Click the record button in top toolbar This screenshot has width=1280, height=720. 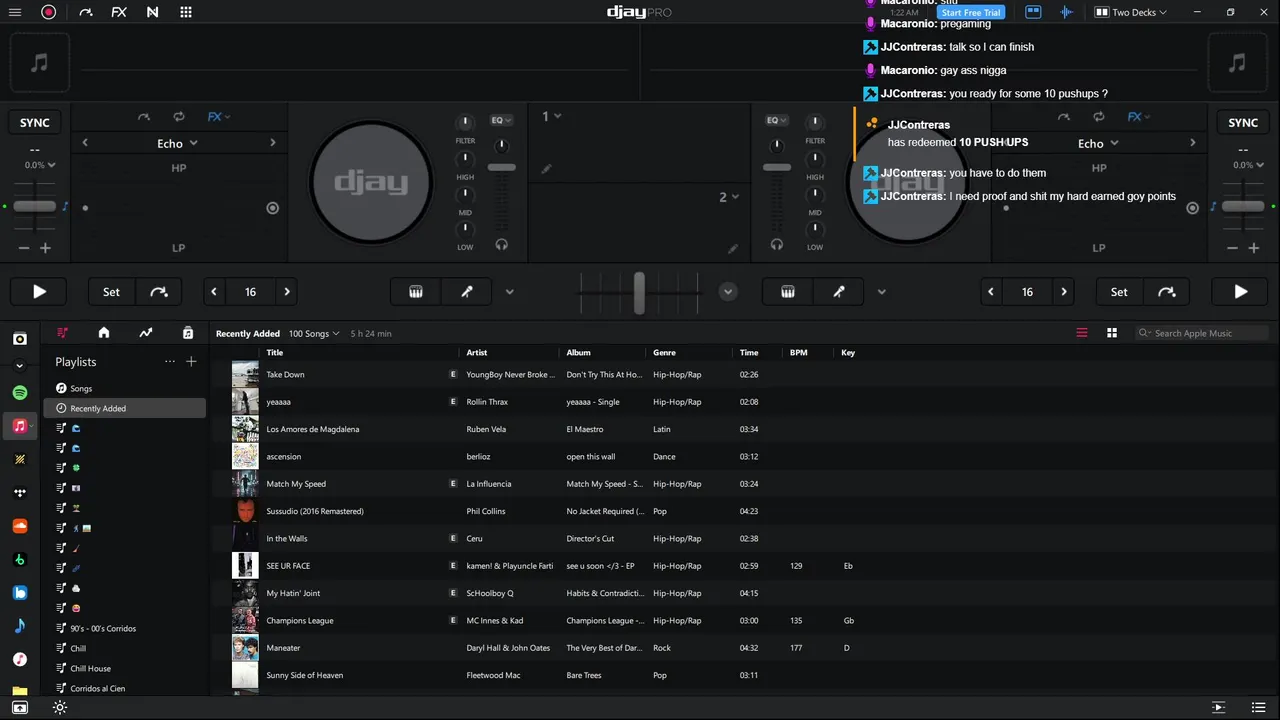[49, 12]
